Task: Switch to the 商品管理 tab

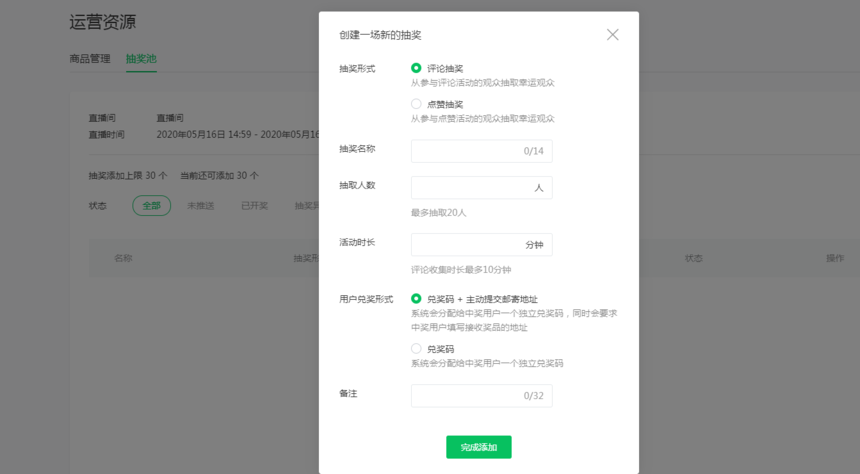Action: 90,59
